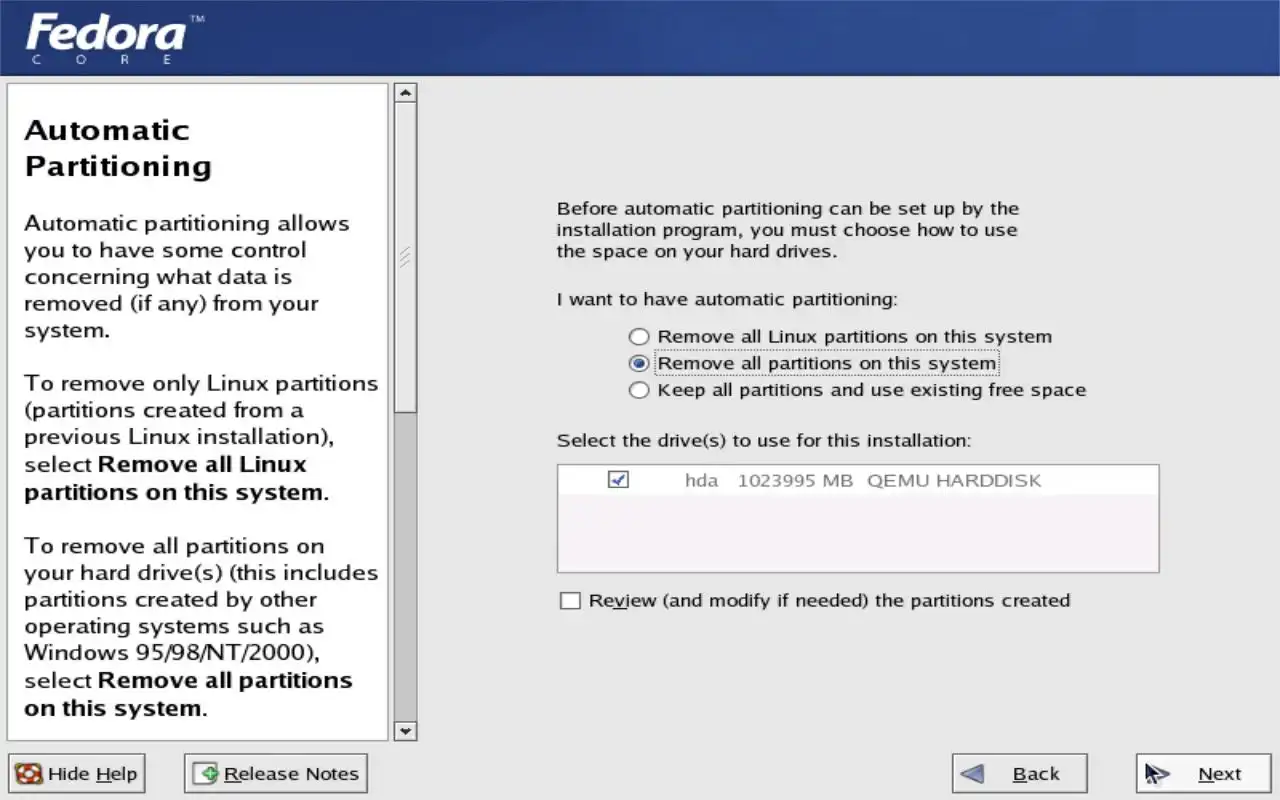Click the lifebuoy icon on Hide Help
This screenshot has height=800, width=1280.
click(x=29, y=774)
